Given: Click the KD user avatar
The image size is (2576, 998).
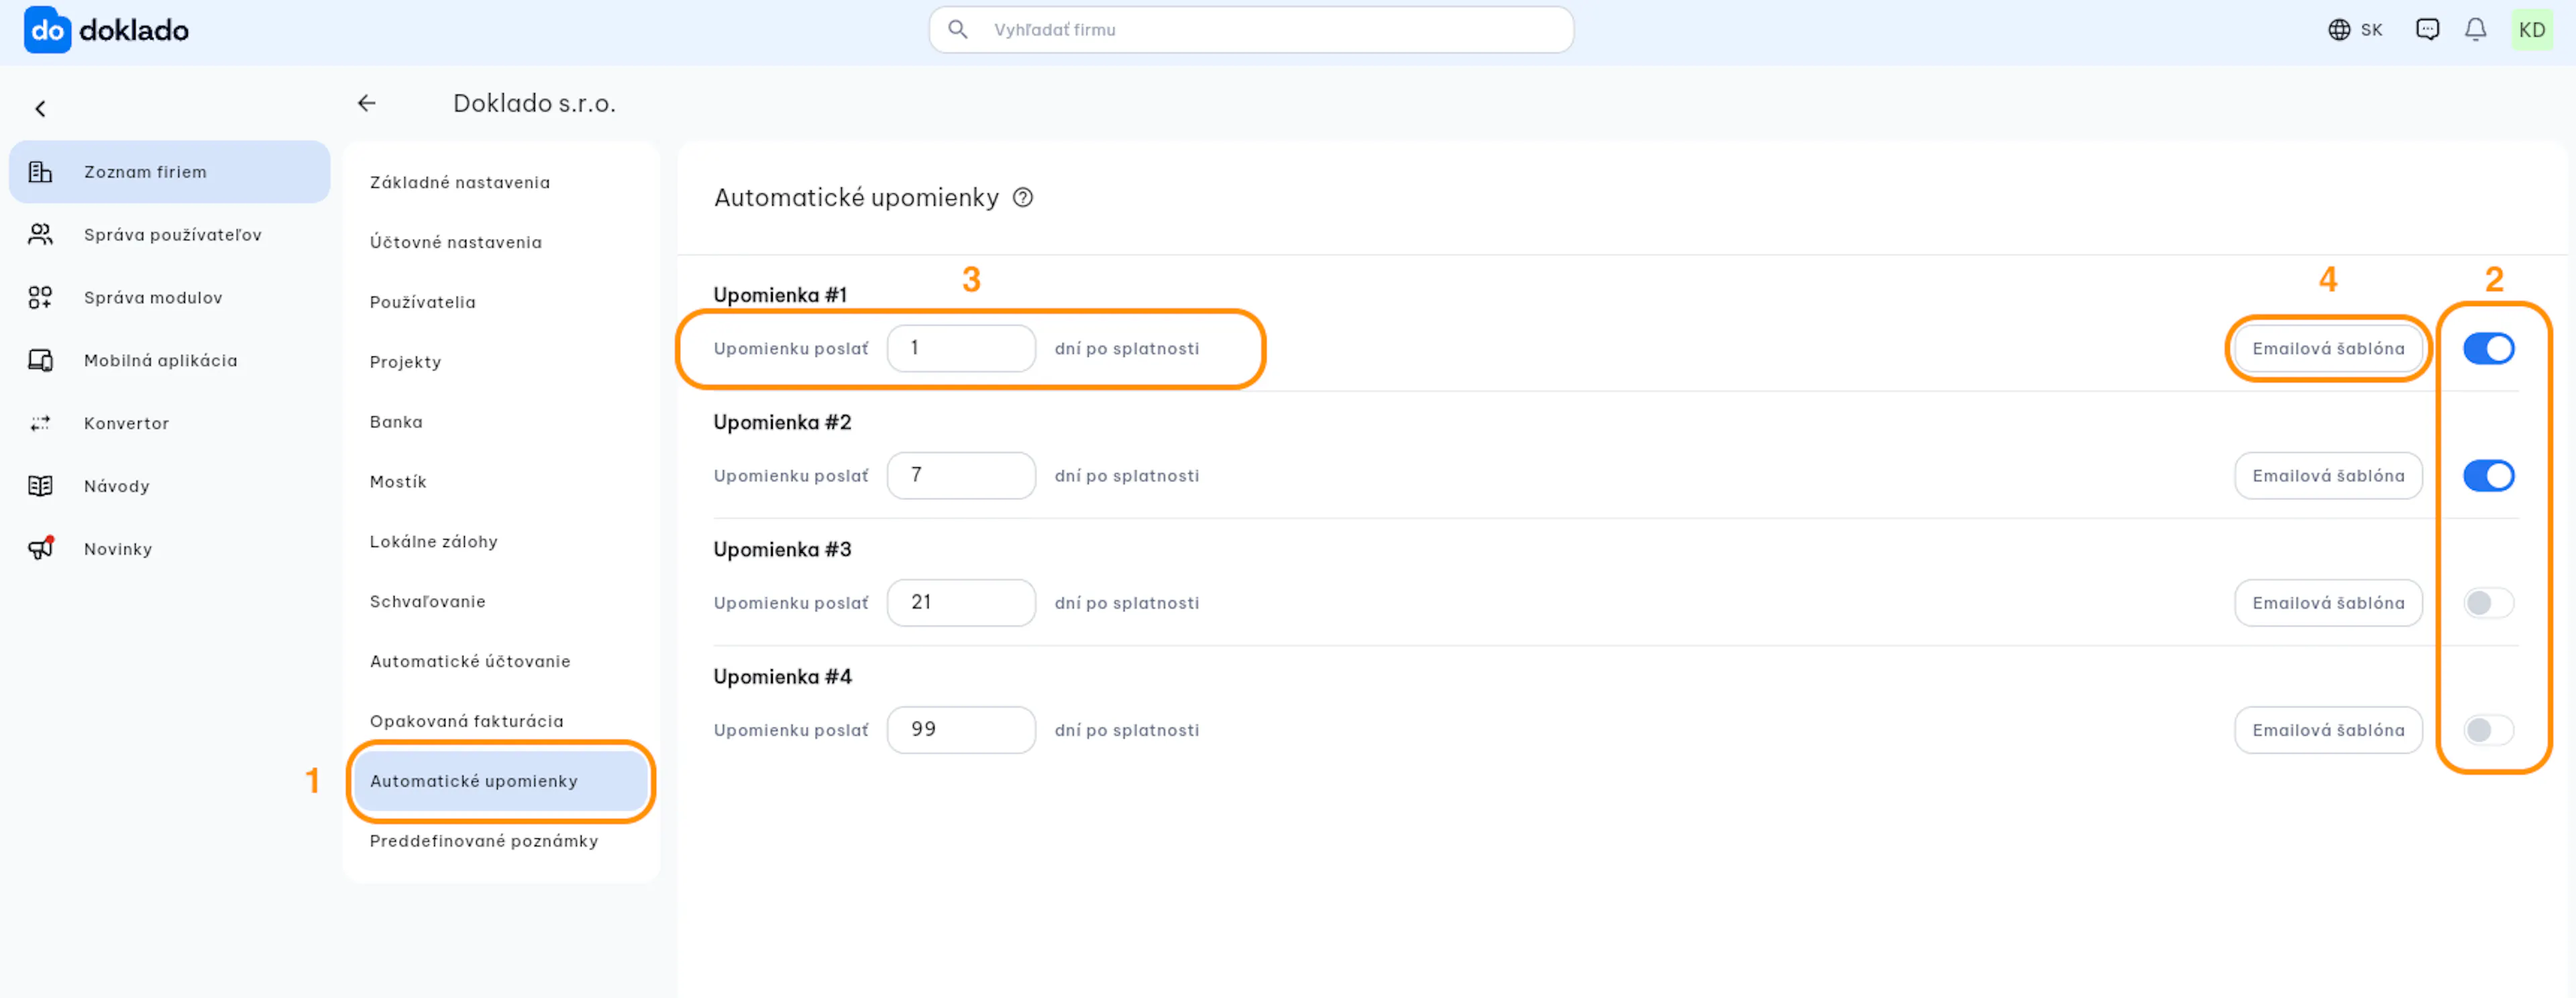Looking at the screenshot, I should coord(2531,30).
